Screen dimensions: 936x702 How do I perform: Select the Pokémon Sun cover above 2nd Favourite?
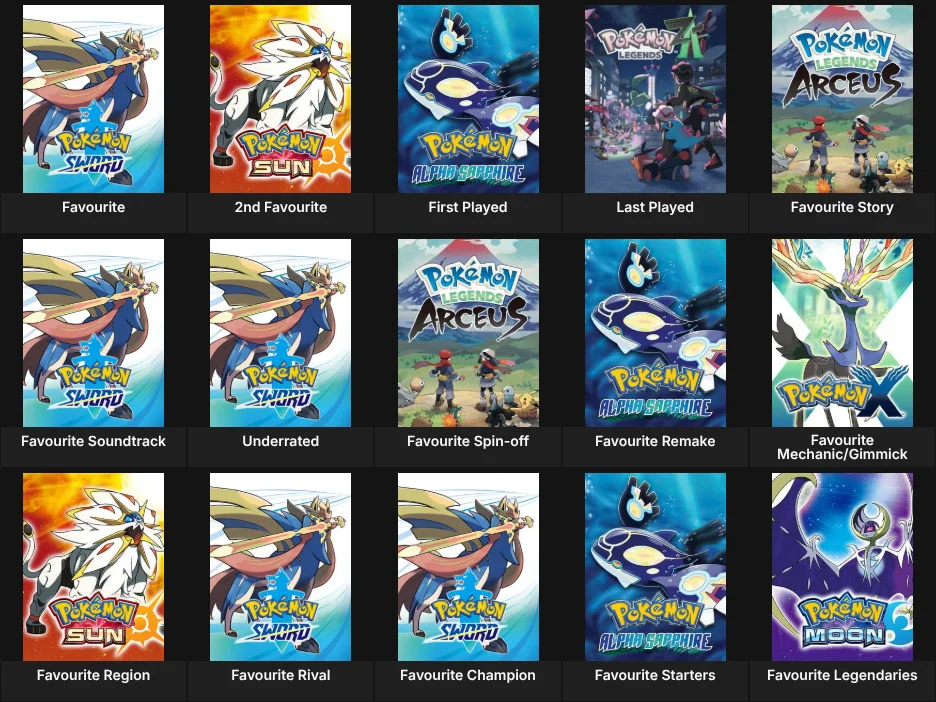click(281, 99)
